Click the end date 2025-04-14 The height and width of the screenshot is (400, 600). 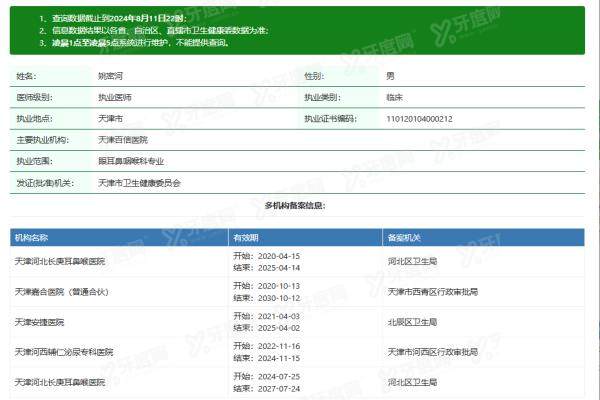(279, 268)
